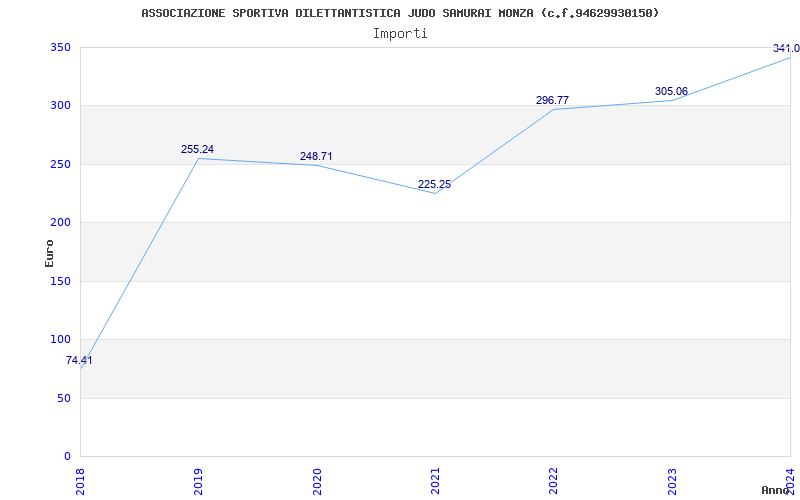
Task: Click the 250 y-axis value
Action: 60,165
